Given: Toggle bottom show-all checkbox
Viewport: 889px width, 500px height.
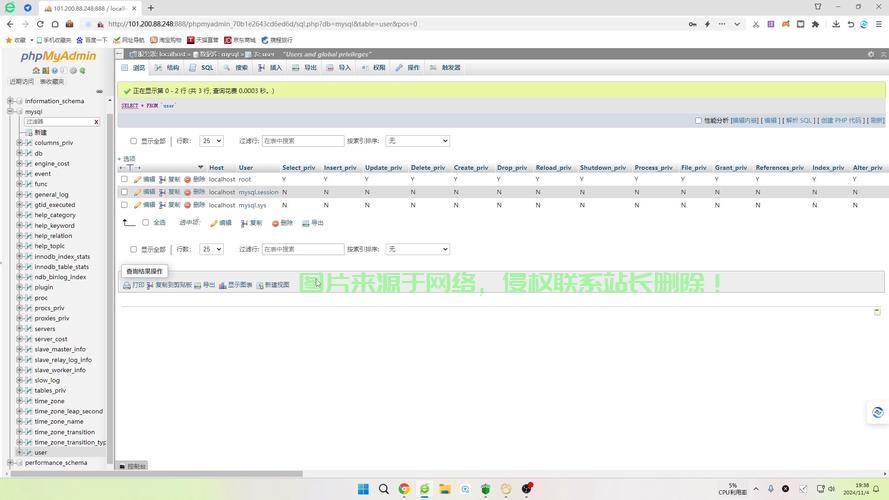Looking at the screenshot, I should (133, 249).
